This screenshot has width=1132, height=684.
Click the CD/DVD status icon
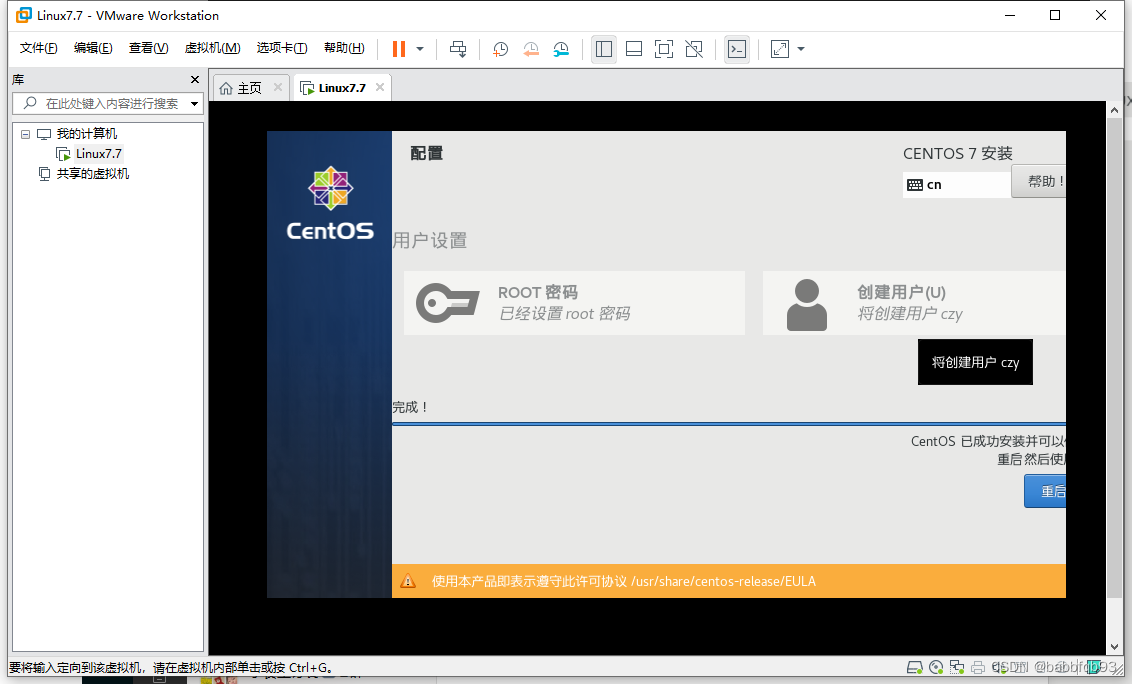[936, 667]
